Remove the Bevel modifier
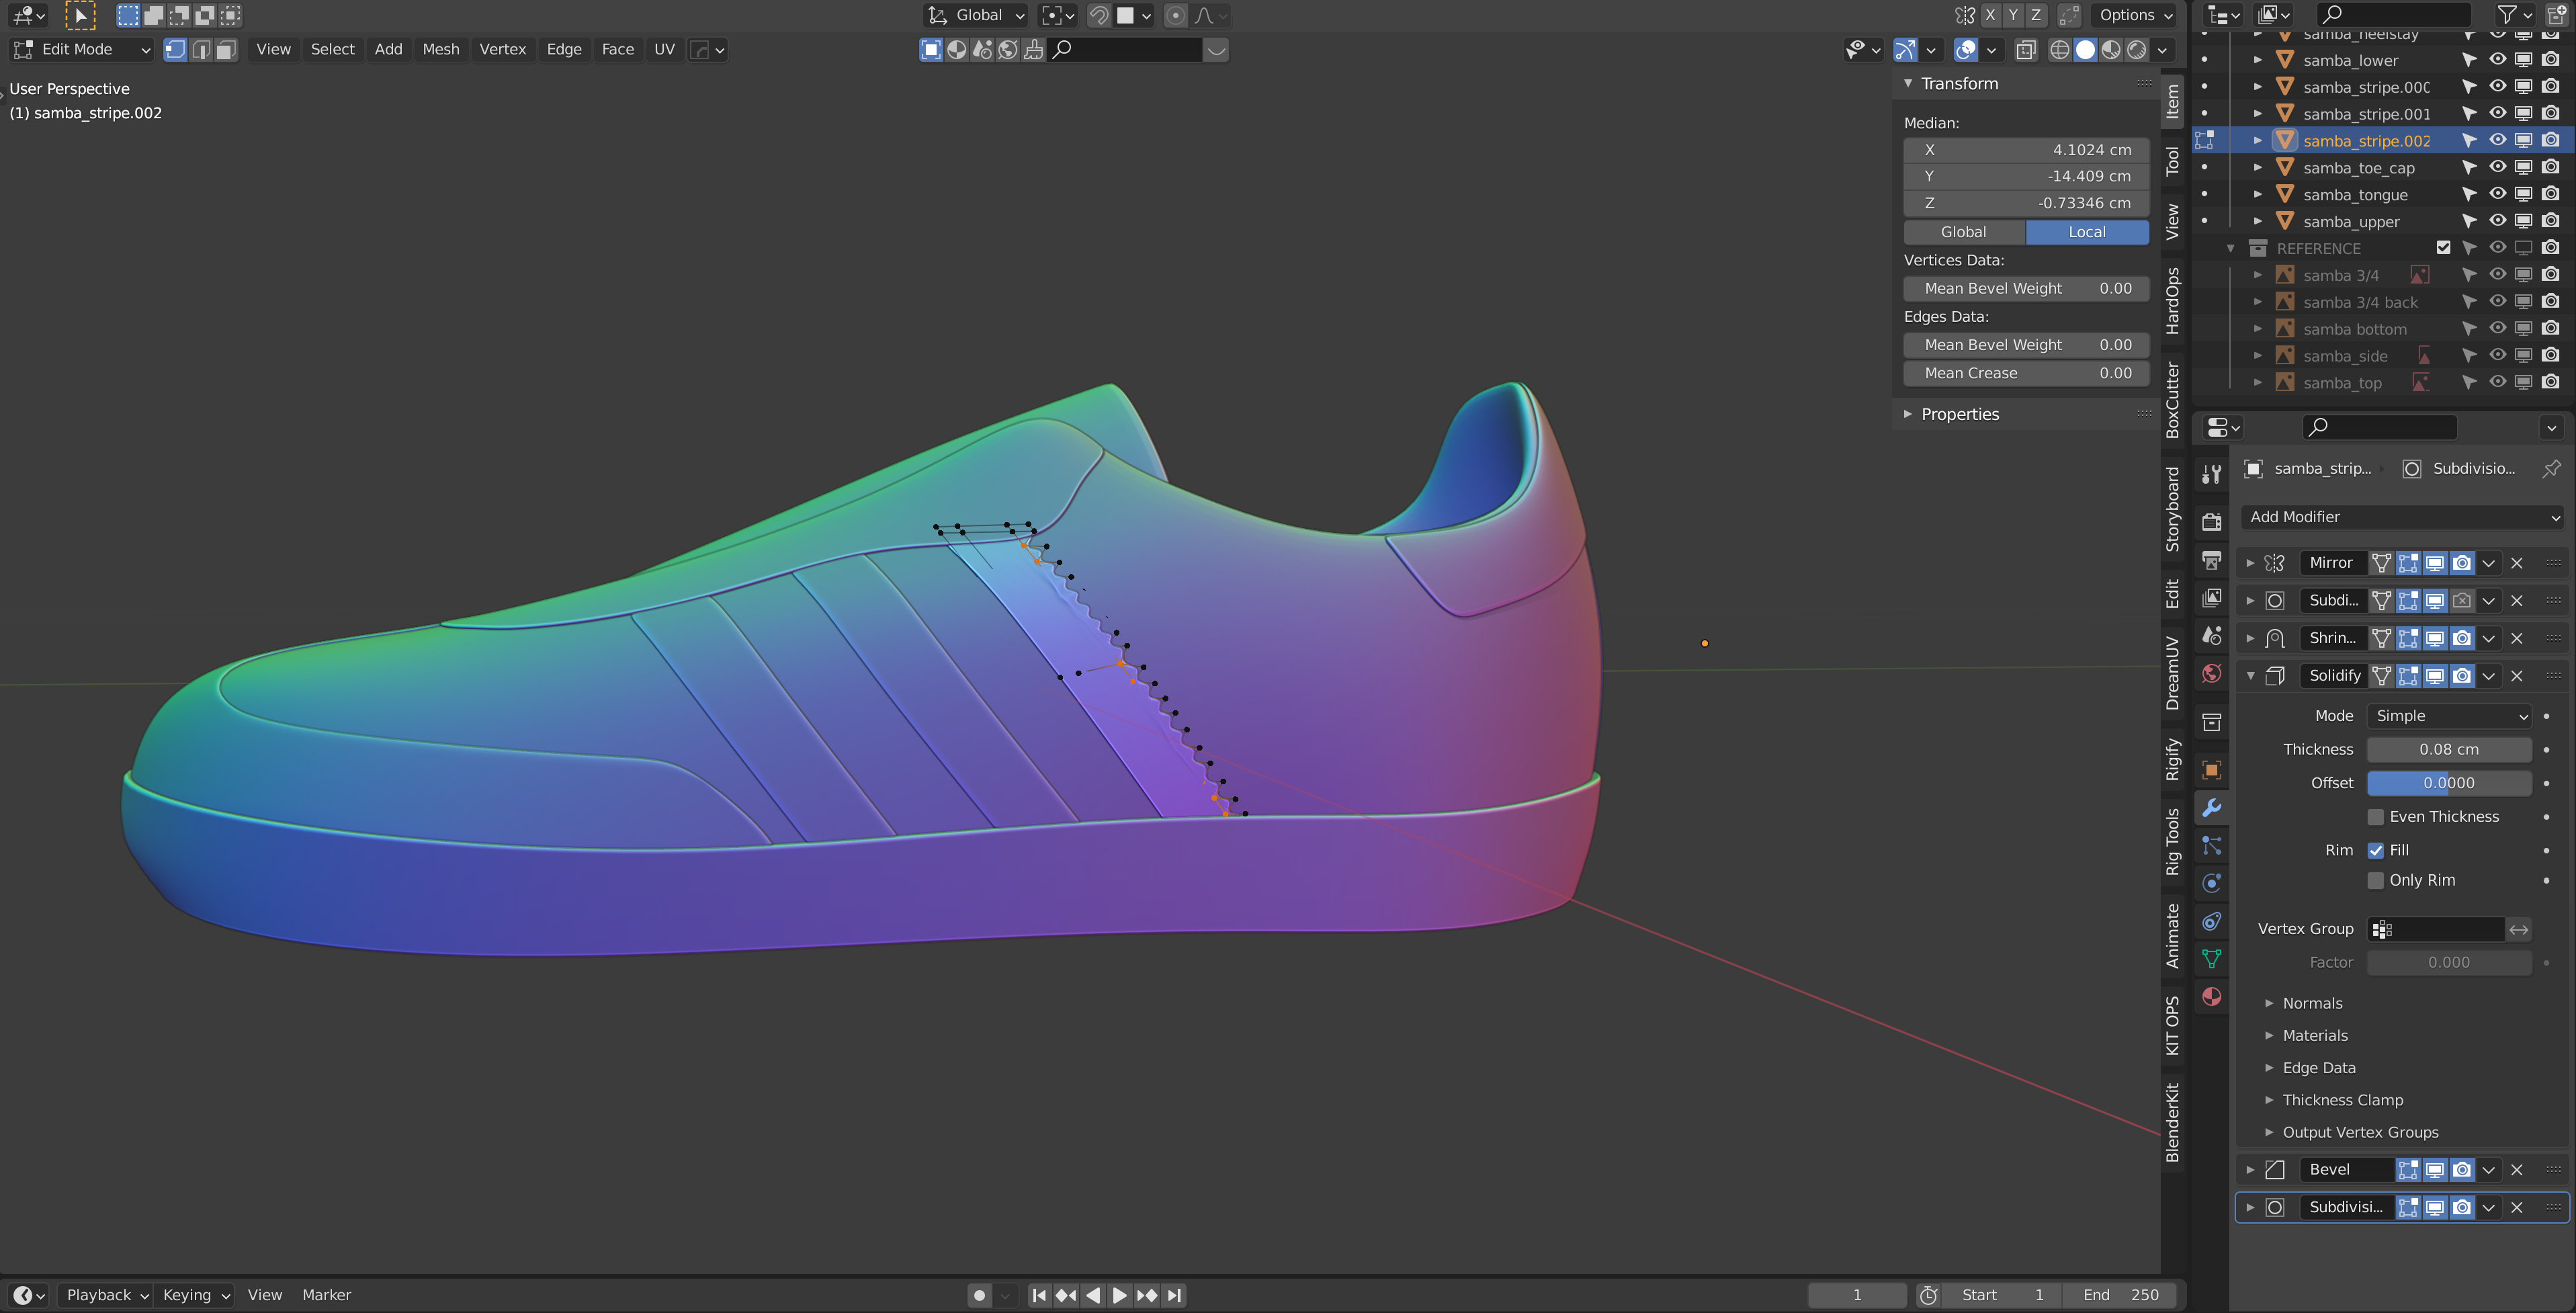This screenshot has height=1313, width=2576. pos(2517,1169)
